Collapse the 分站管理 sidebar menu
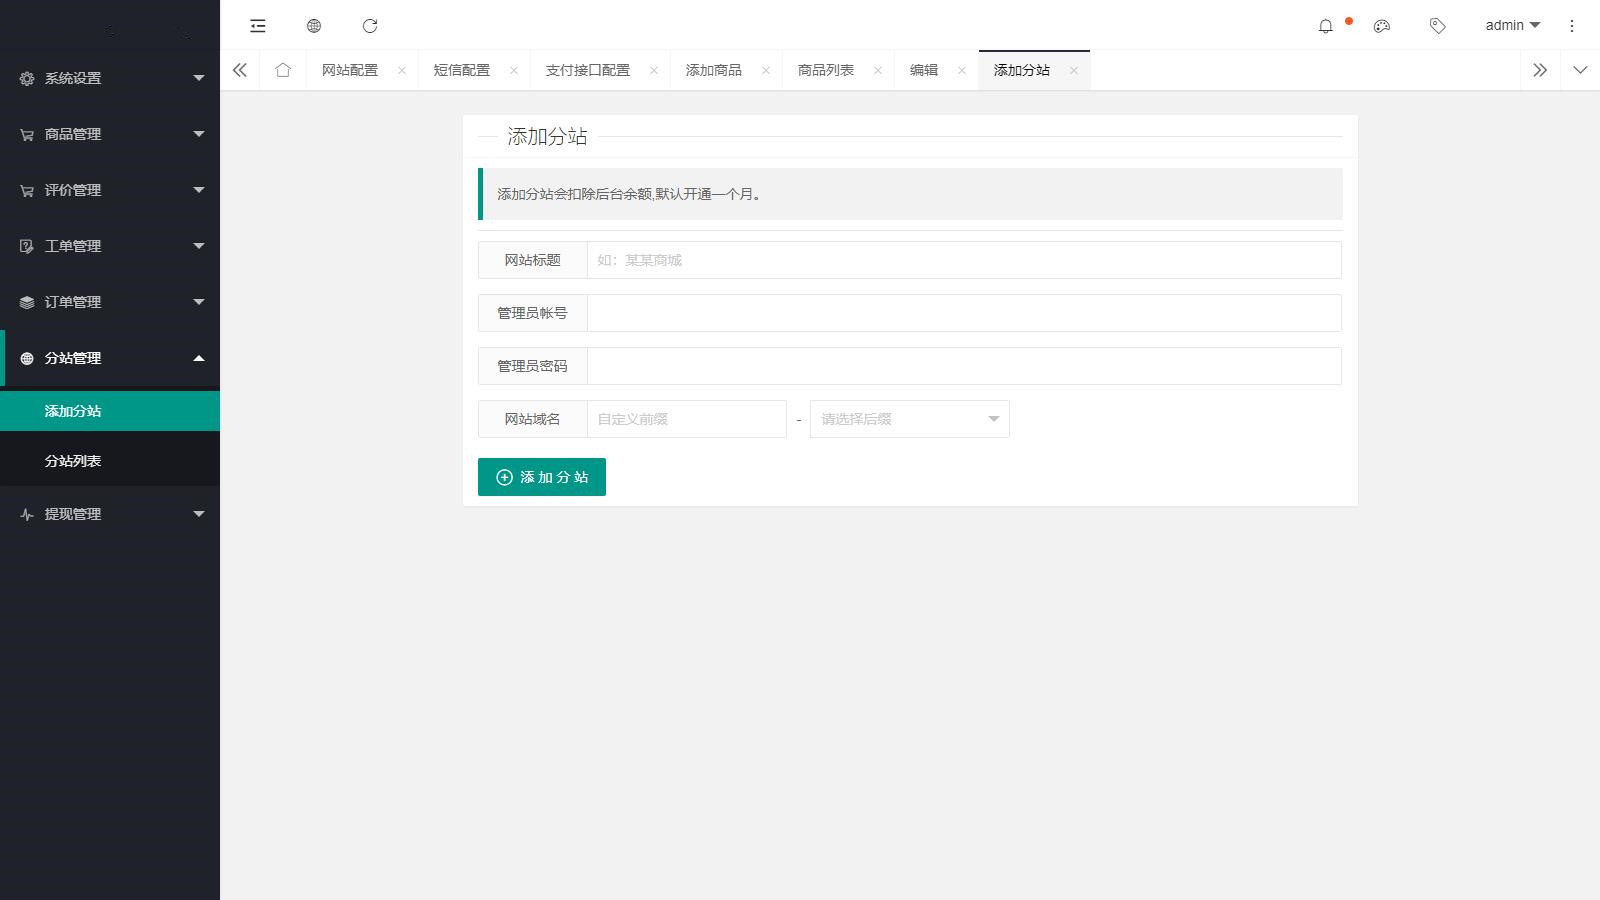Screen dimensions: 1600x900 [x=110, y=358]
